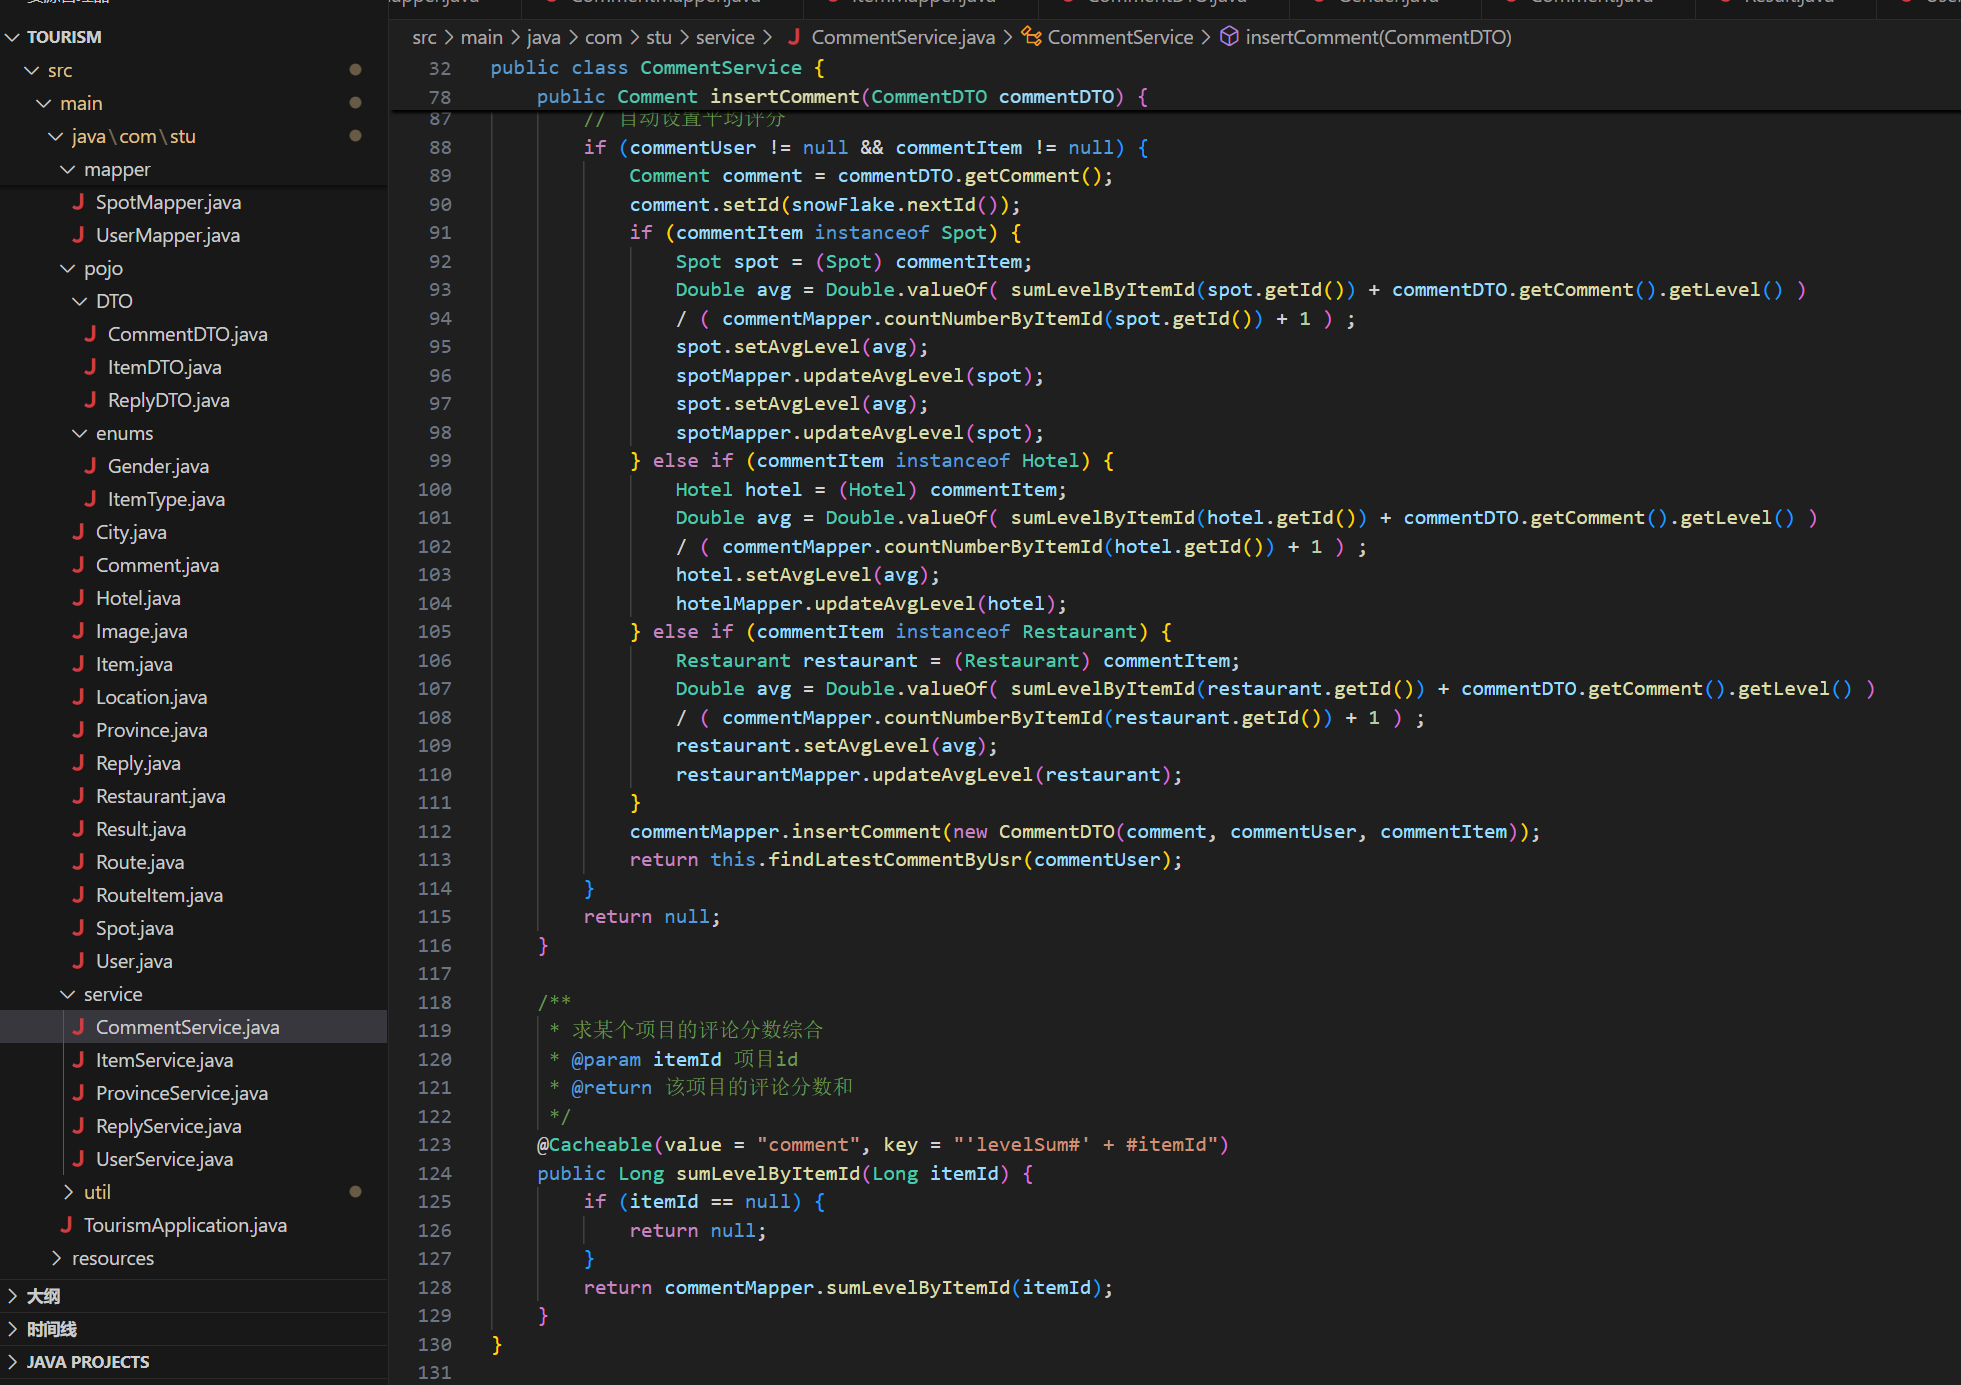Click line number 112 in the gutter
Screen dimensions: 1961x1385
pyautogui.click(x=434, y=831)
